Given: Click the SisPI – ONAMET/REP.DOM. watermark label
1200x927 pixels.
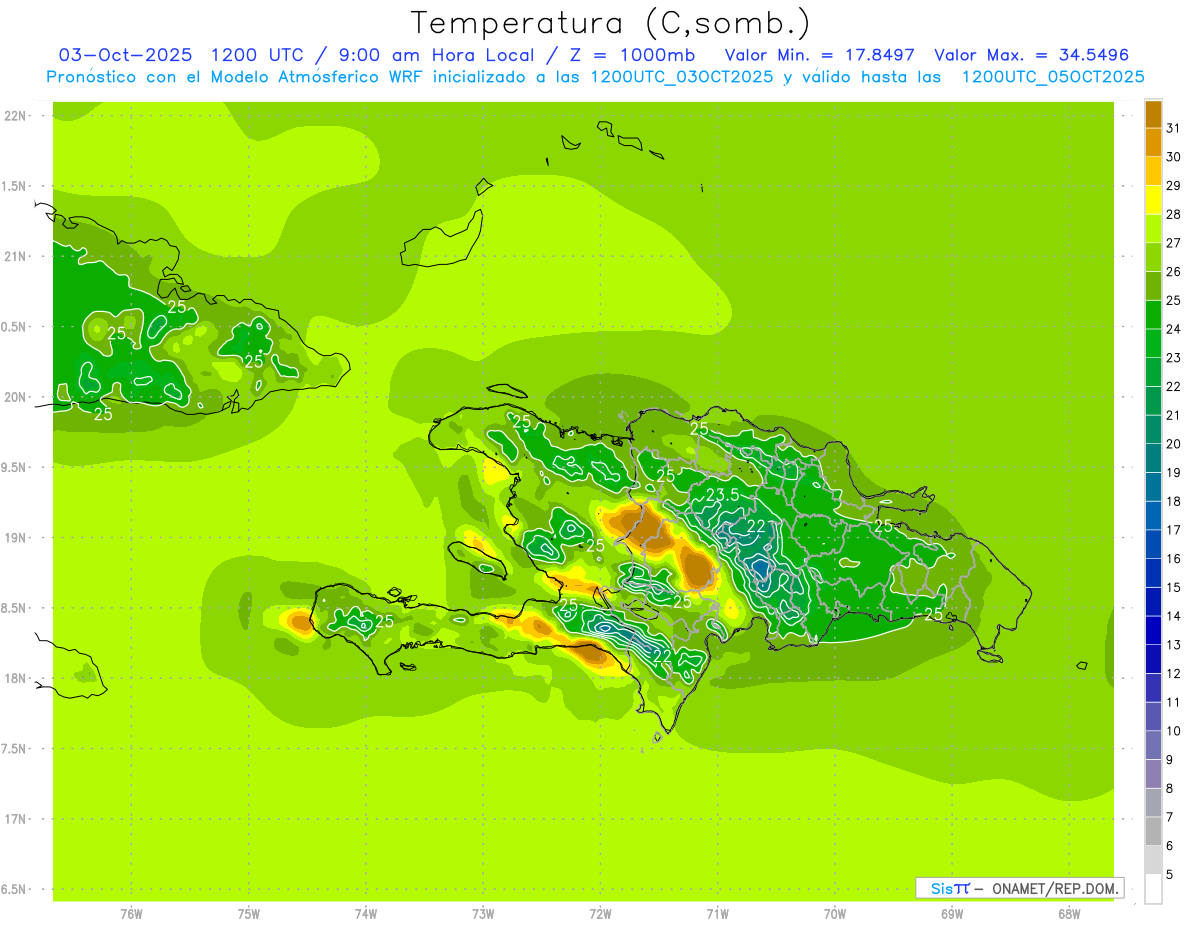Looking at the screenshot, I should pos(1019,888).
